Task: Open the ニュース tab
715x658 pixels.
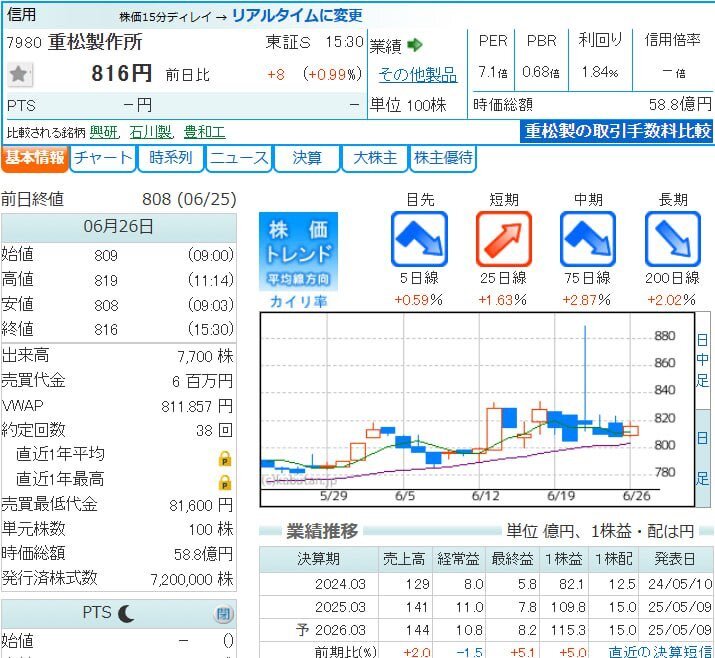Action: coord(239,158)
